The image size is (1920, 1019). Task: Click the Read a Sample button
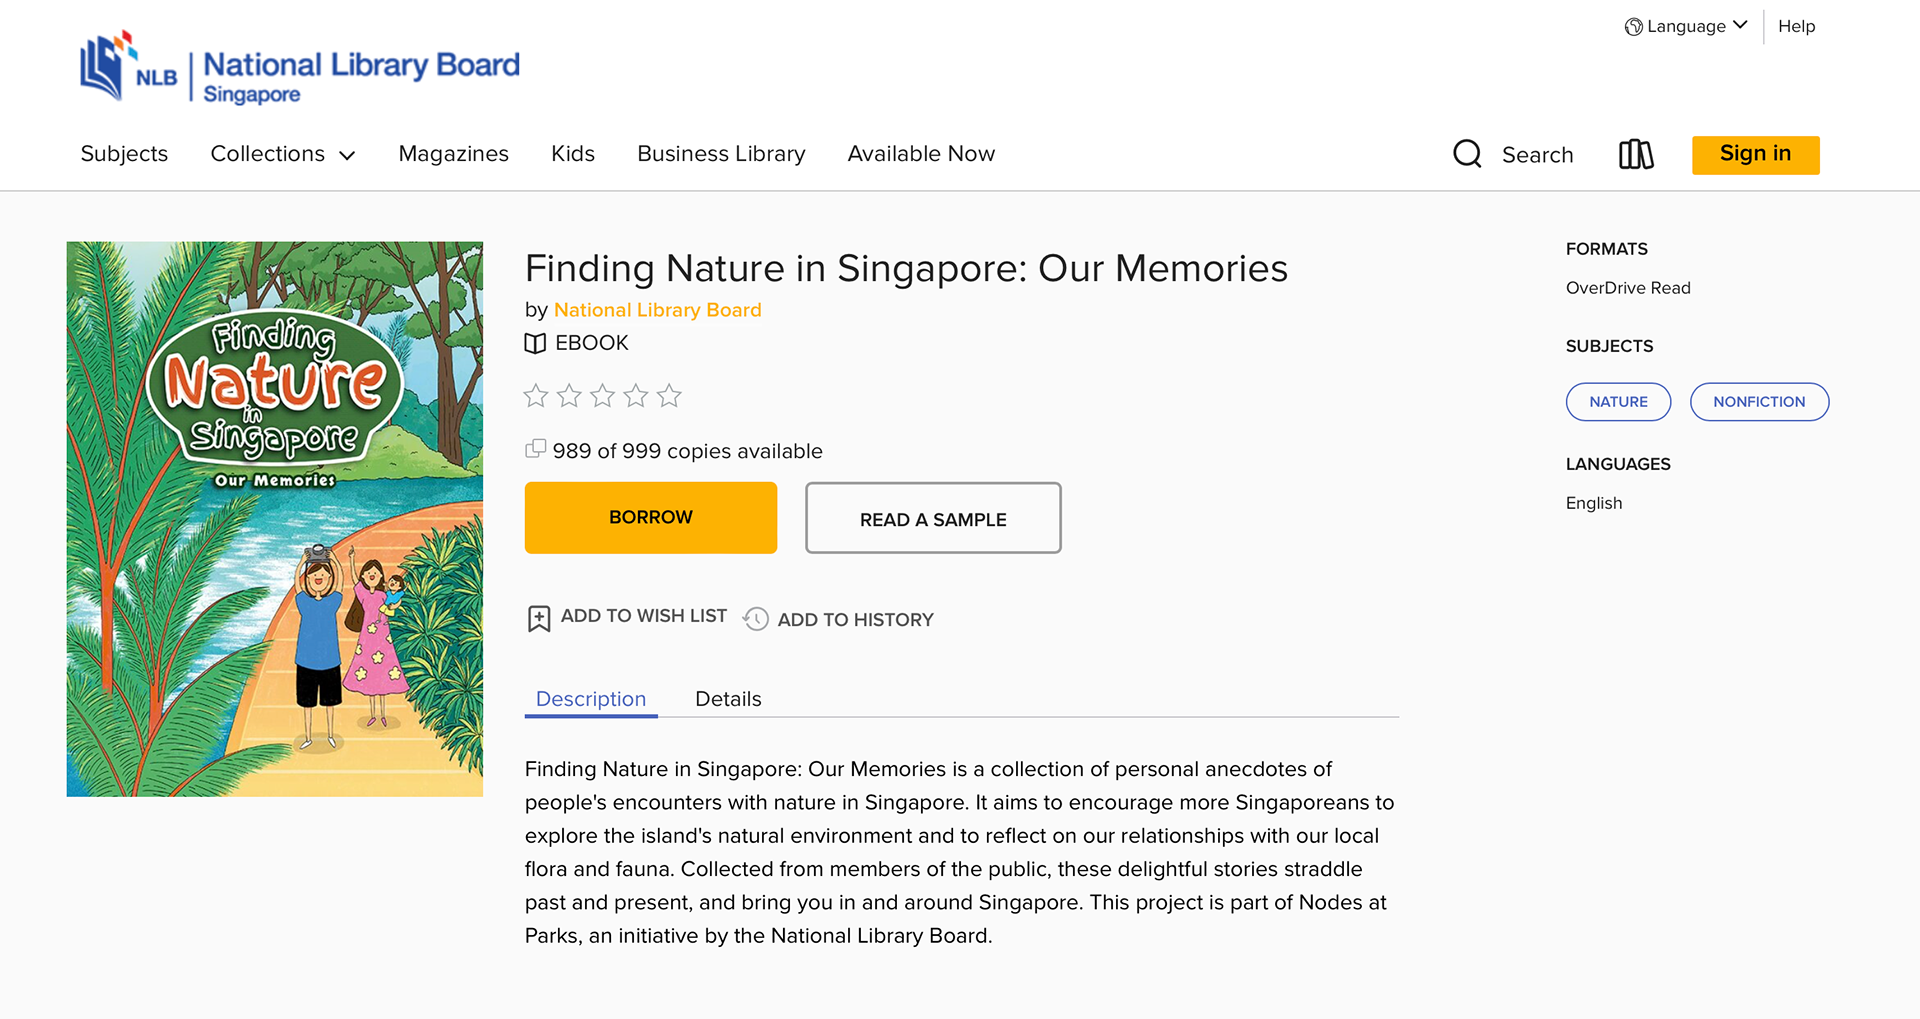pyautogui.click(x=933, y=518)
